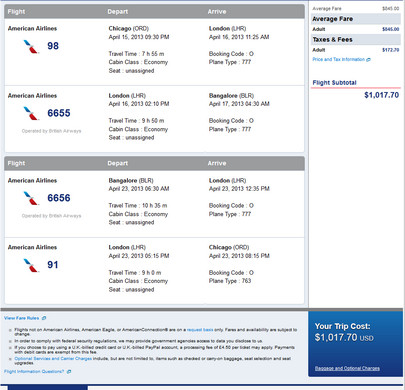Follow the 'request basis' link

[x=200, y=330]
